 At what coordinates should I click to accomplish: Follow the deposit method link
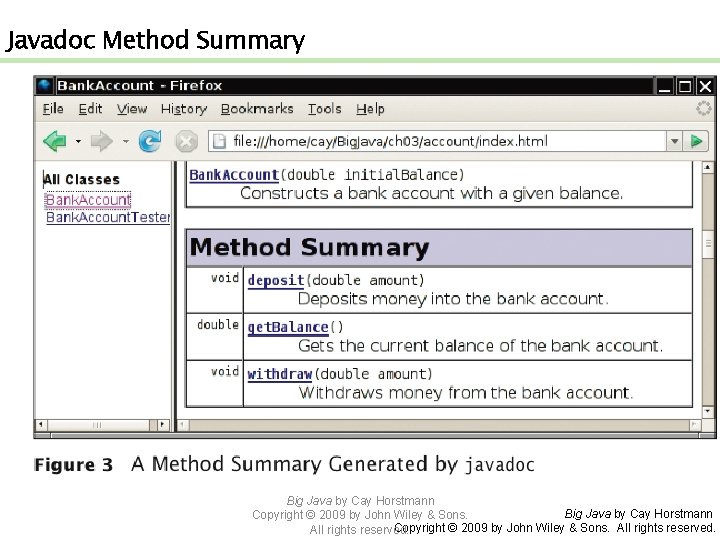point(276,280)
